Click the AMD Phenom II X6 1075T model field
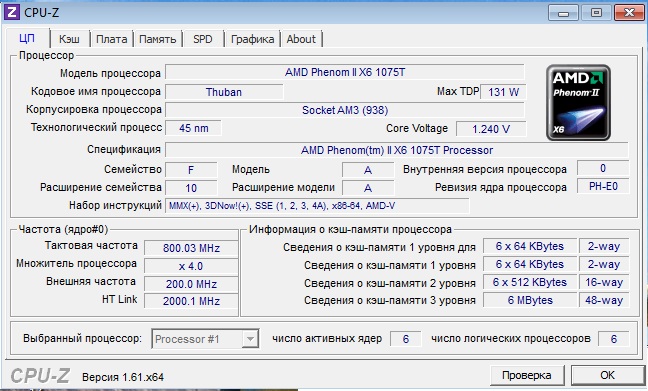Viewport: 648px width, 391px height. point(345,72)
